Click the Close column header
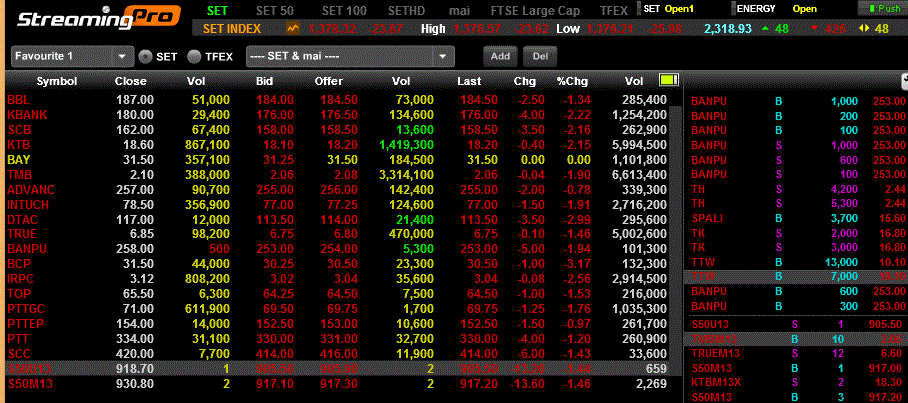Screen dimensions: 908x403 tap(131, 82)
